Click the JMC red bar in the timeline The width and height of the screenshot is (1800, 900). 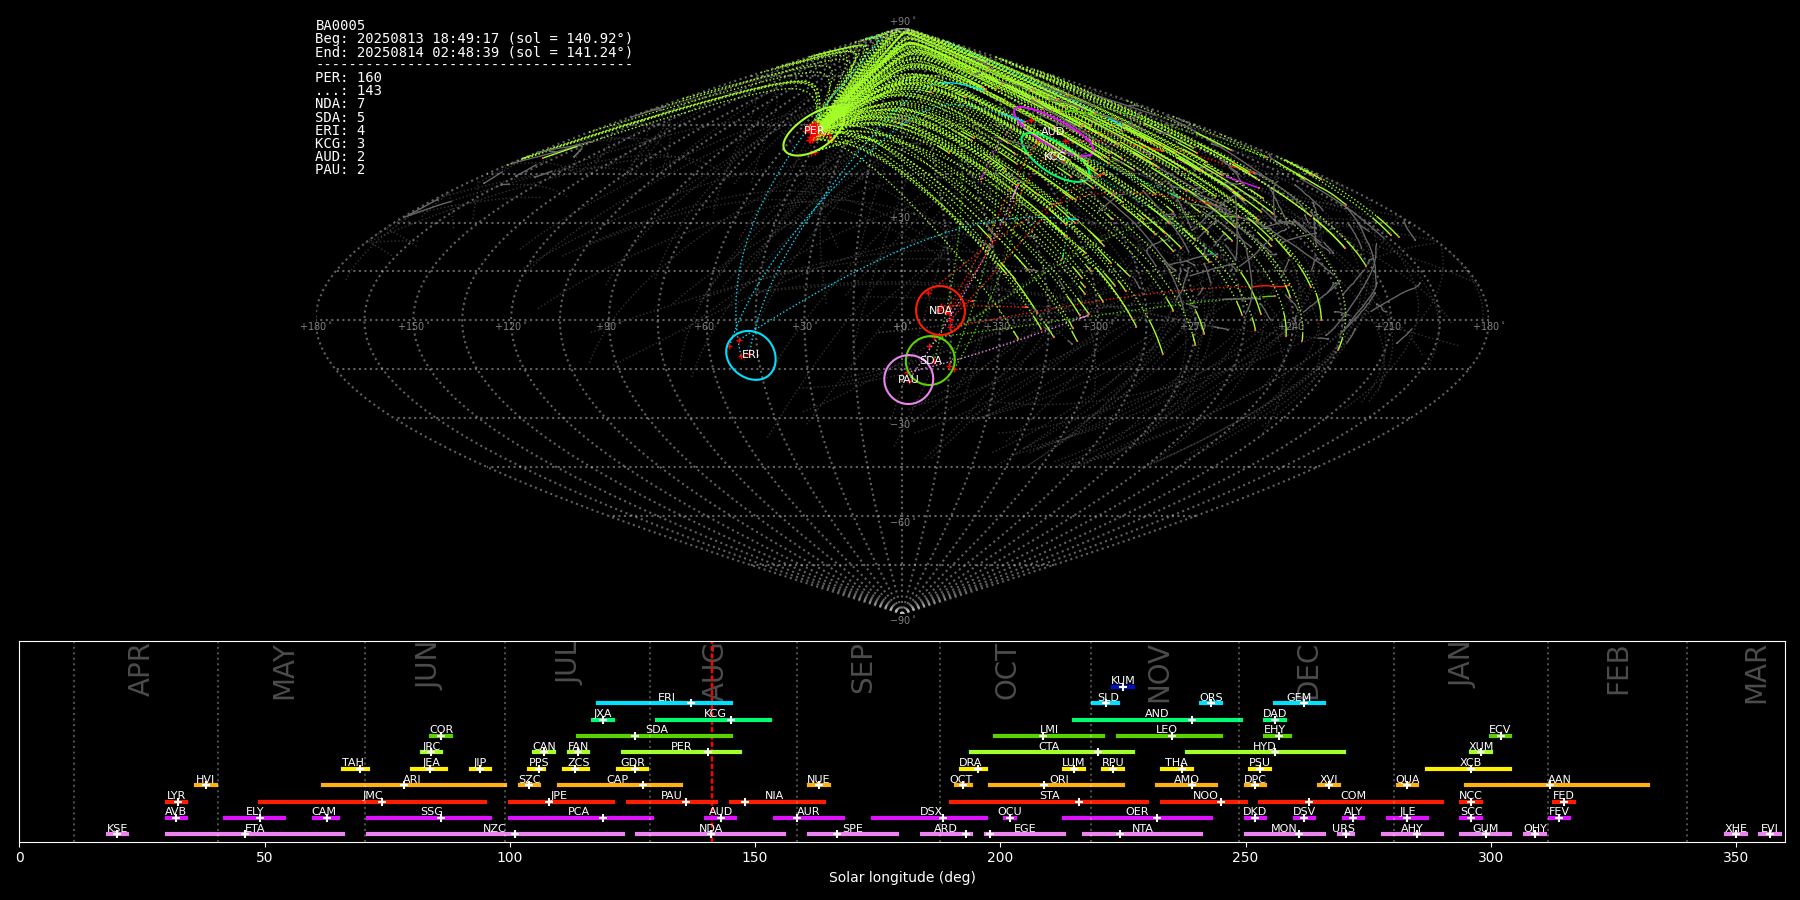[x=373, y=801]
